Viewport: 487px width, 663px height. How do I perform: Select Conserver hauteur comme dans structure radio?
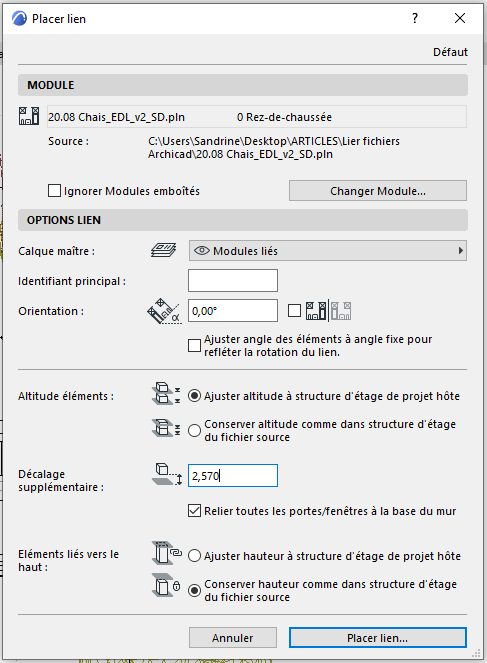point(194,590)
